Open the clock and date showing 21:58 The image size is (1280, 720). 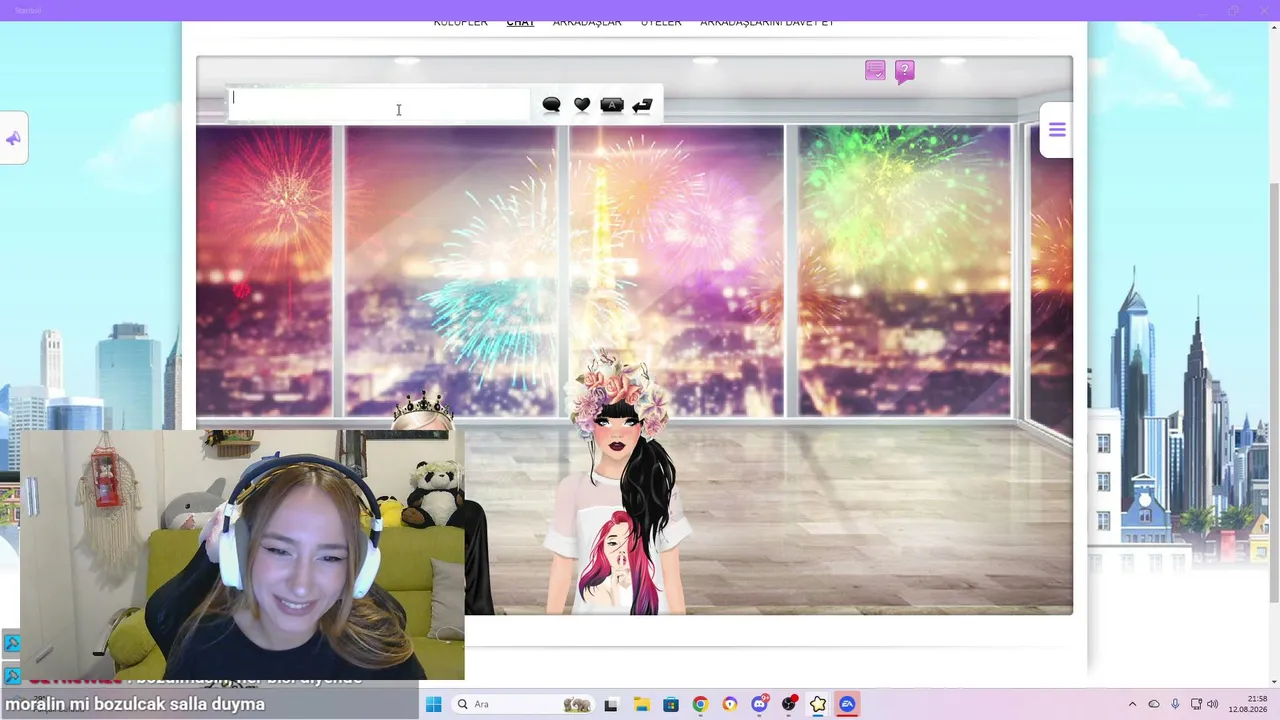[x=1247, y=704]
